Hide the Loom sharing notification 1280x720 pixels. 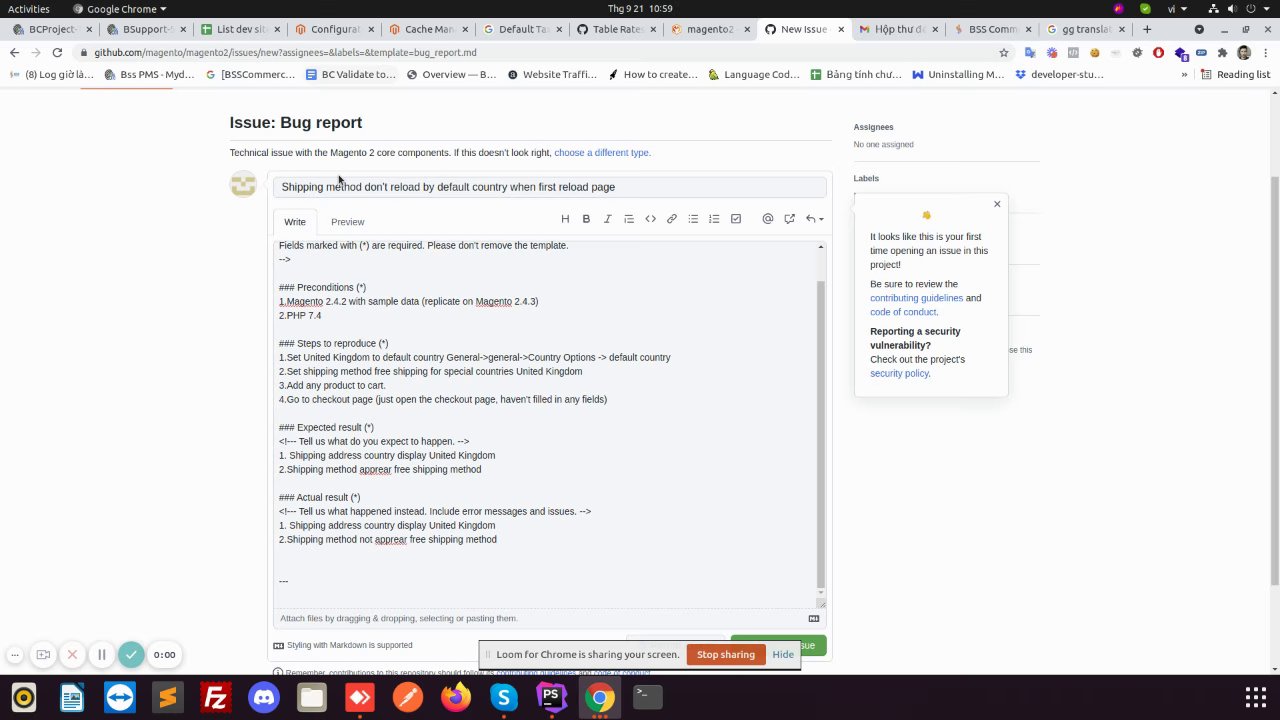pyautogui.click(x=783, y=654)
